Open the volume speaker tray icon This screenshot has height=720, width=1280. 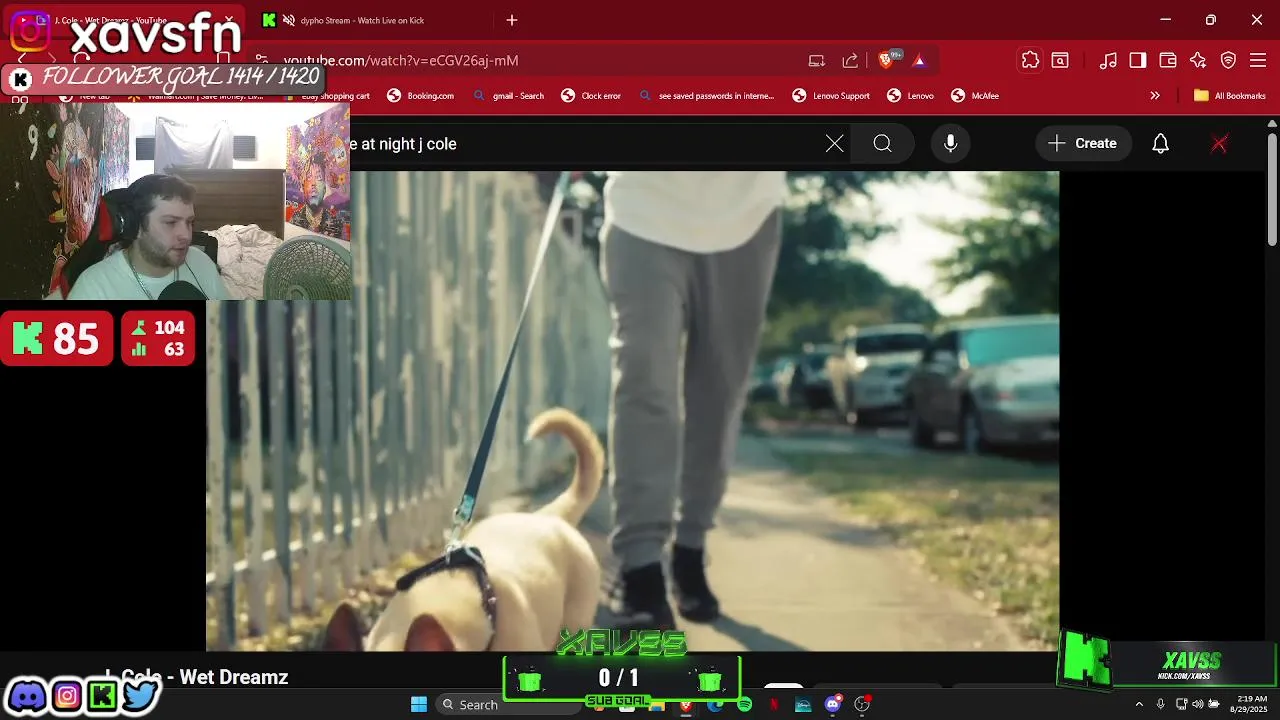[x=1197, y=705]
